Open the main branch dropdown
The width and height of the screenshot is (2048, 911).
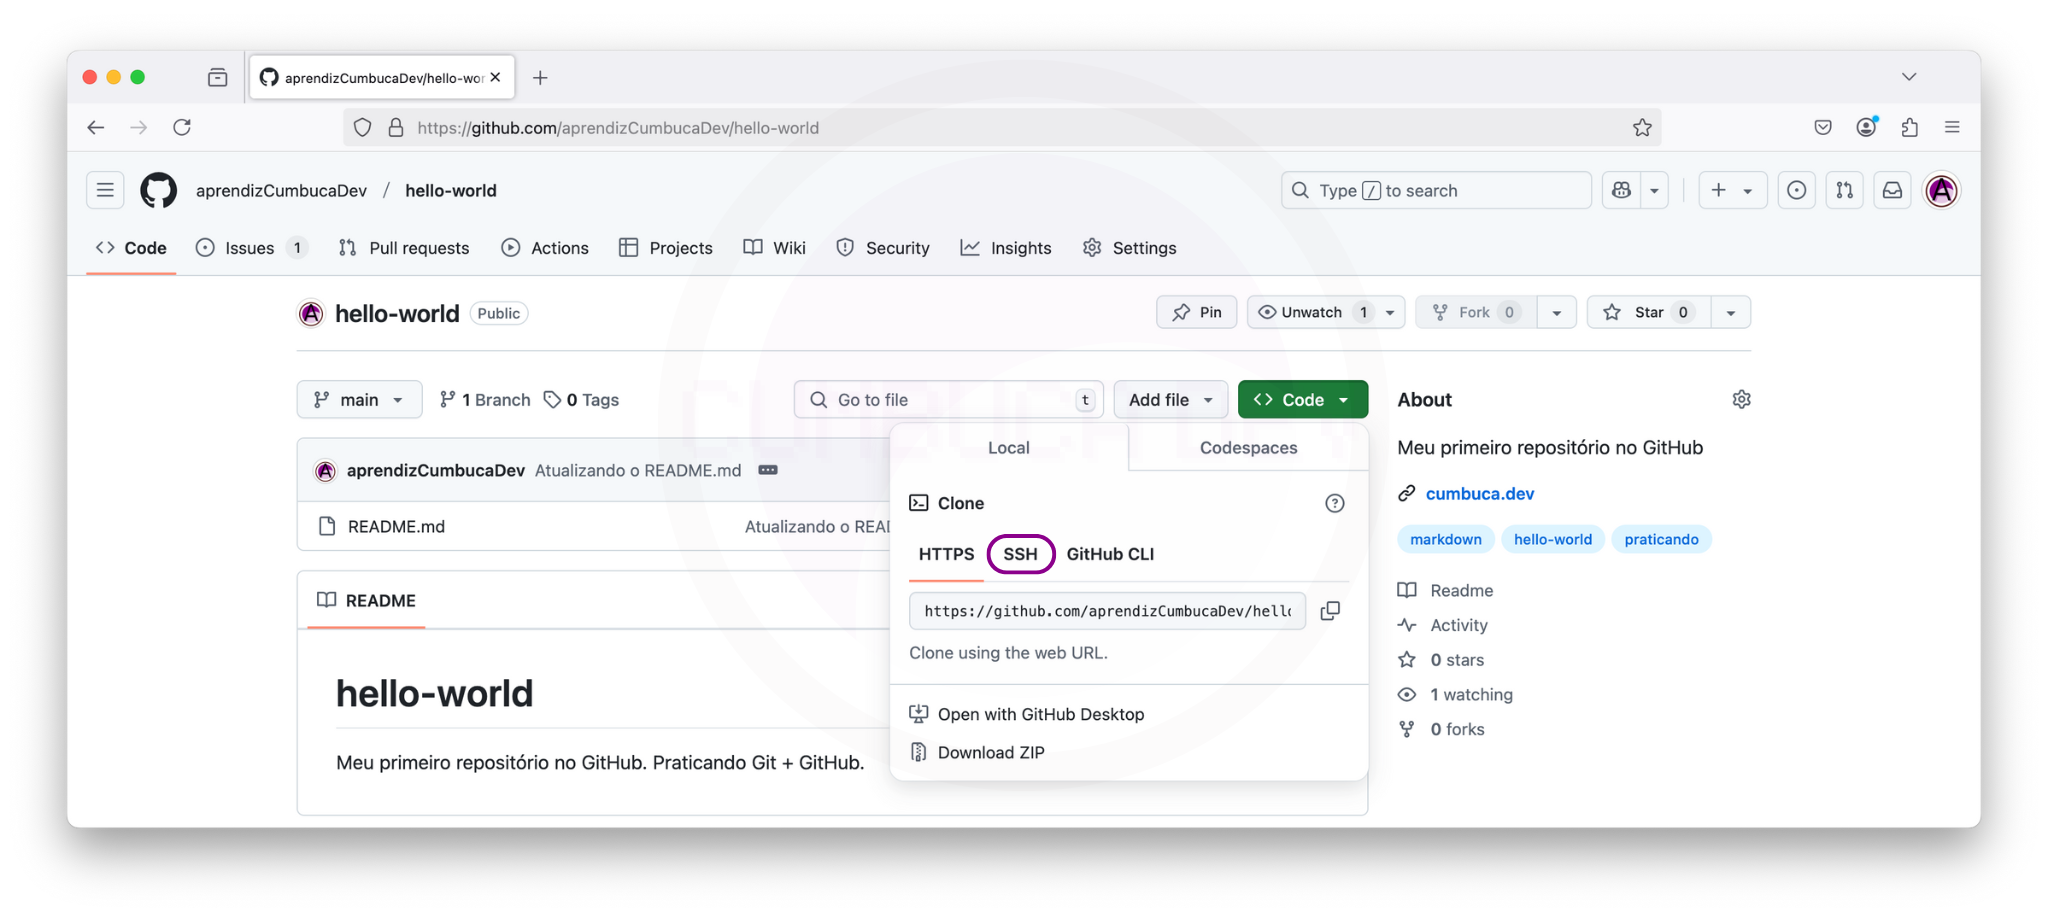coord(359,399)
